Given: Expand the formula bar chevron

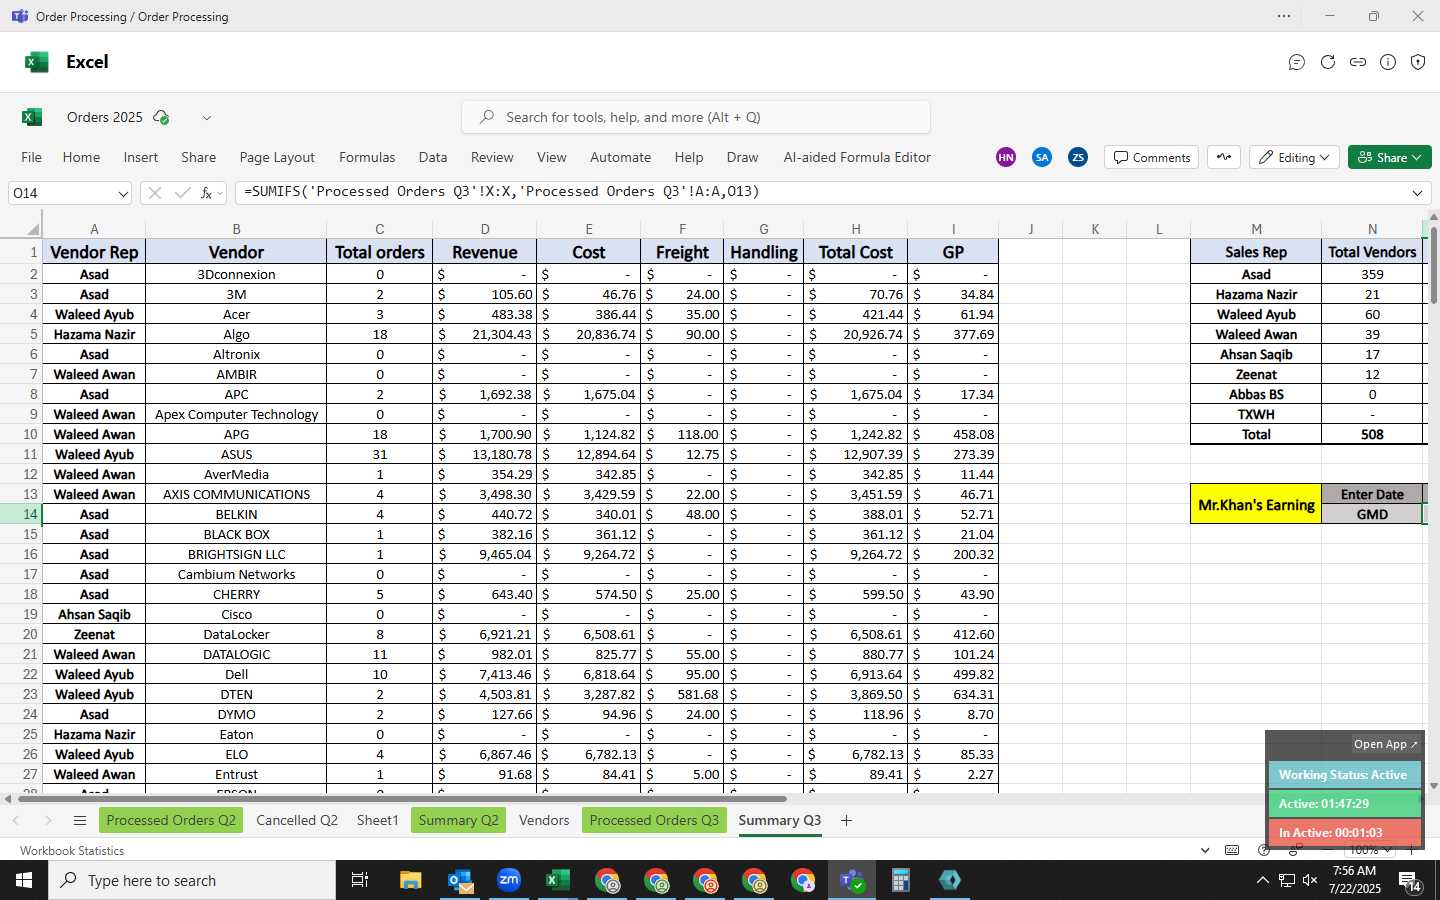Looking at the screenshot, I should 1417,193.
